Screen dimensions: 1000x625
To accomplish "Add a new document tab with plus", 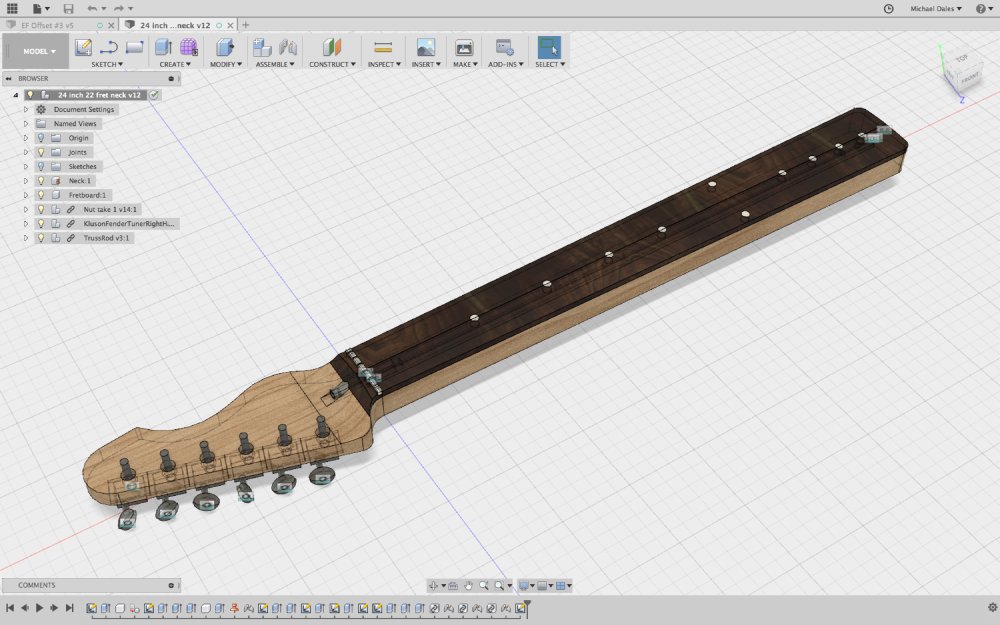I will (246, 25).
